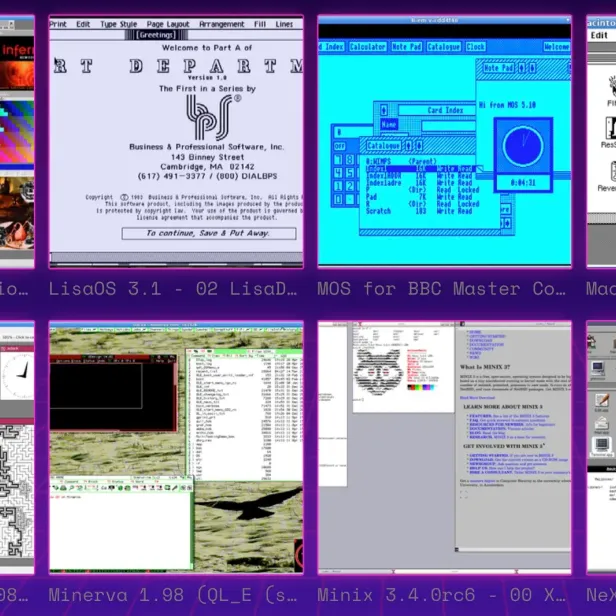Click the '0:WIMPS (Parent)' Catalogue entry
The height and width of the screenshot is (616, 616).
click(401, 161)
